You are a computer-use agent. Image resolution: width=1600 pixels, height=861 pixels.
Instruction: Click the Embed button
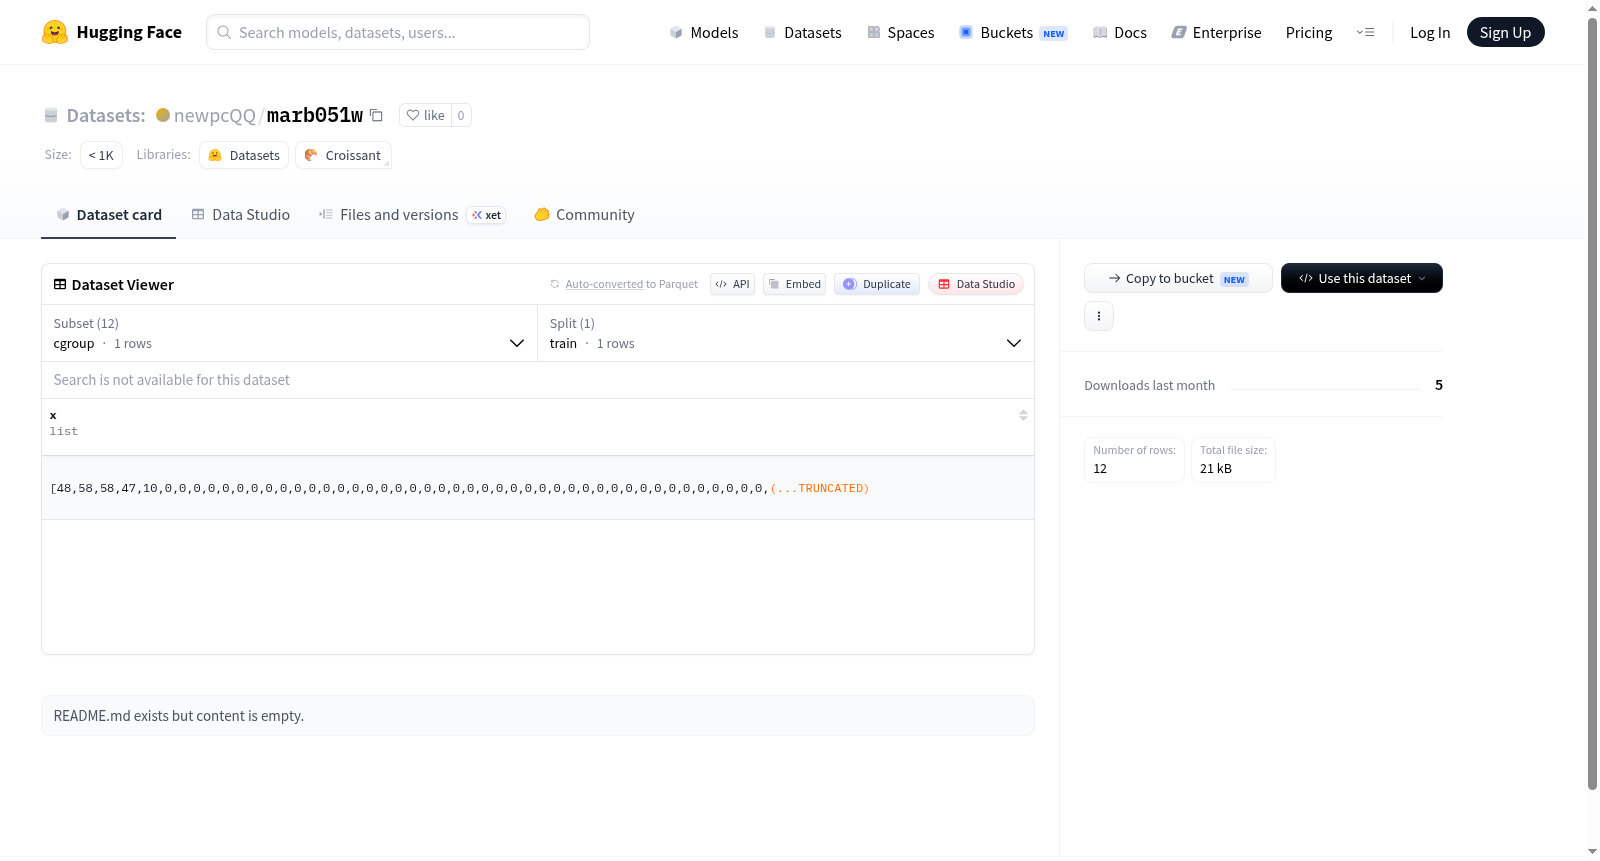pos(795,284)
